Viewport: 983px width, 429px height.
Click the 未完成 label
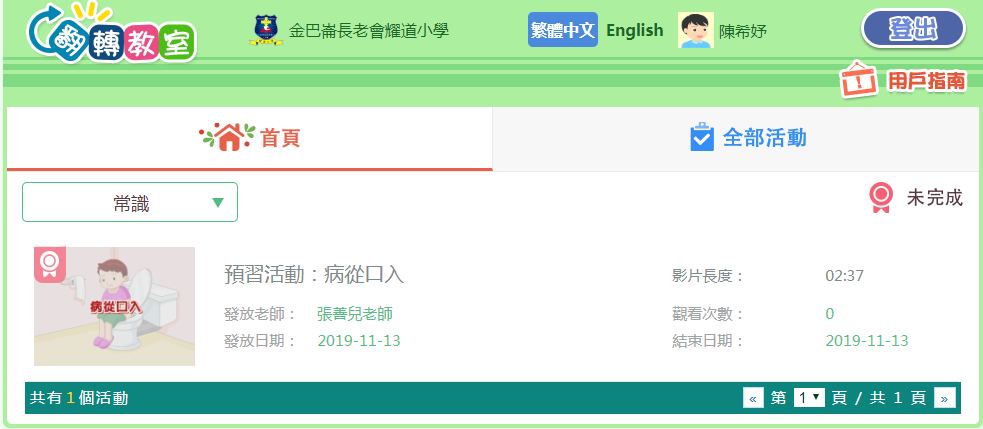click(934, 198)
